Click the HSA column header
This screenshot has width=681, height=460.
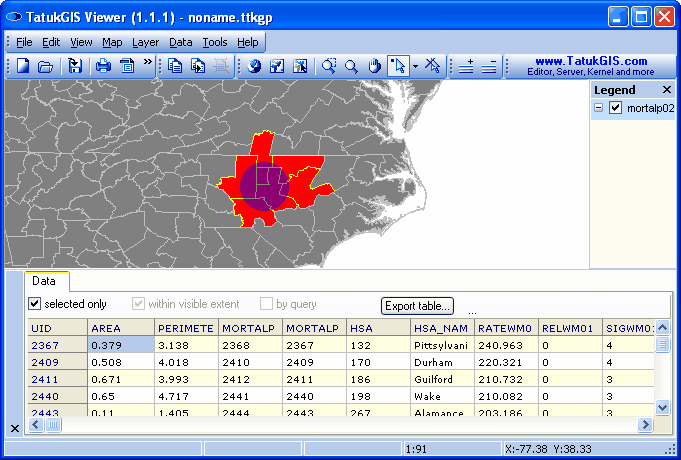click(378, 328)
